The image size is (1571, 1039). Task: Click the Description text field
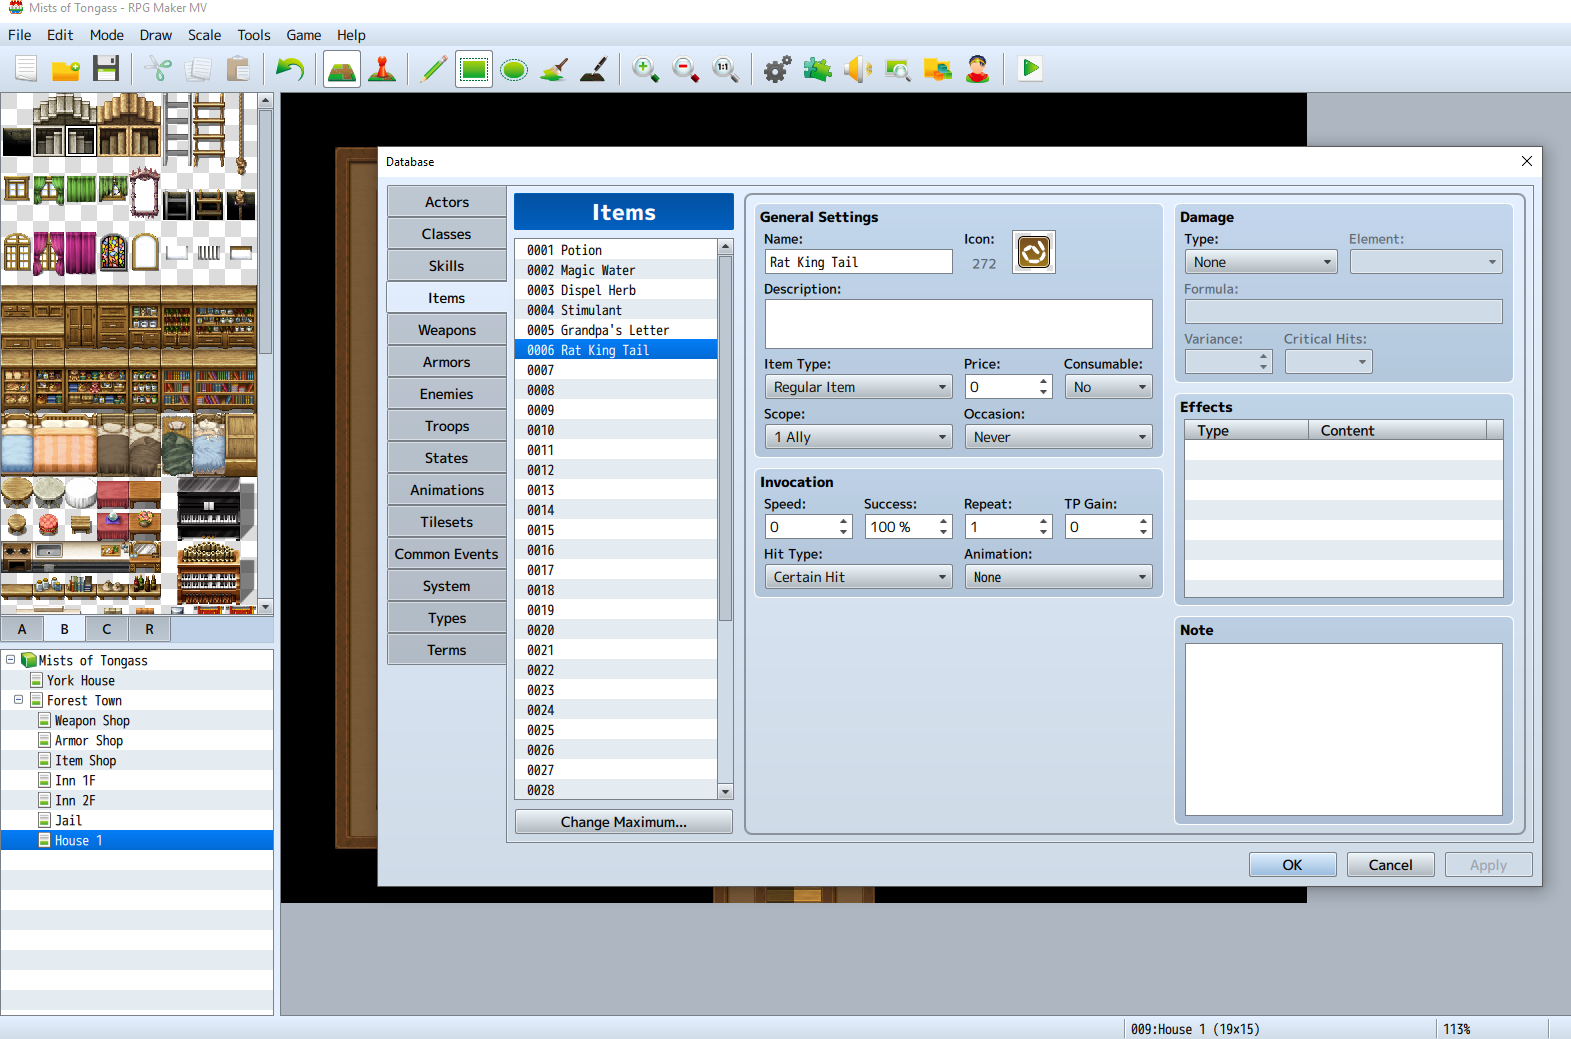click(x=958, y=324)
